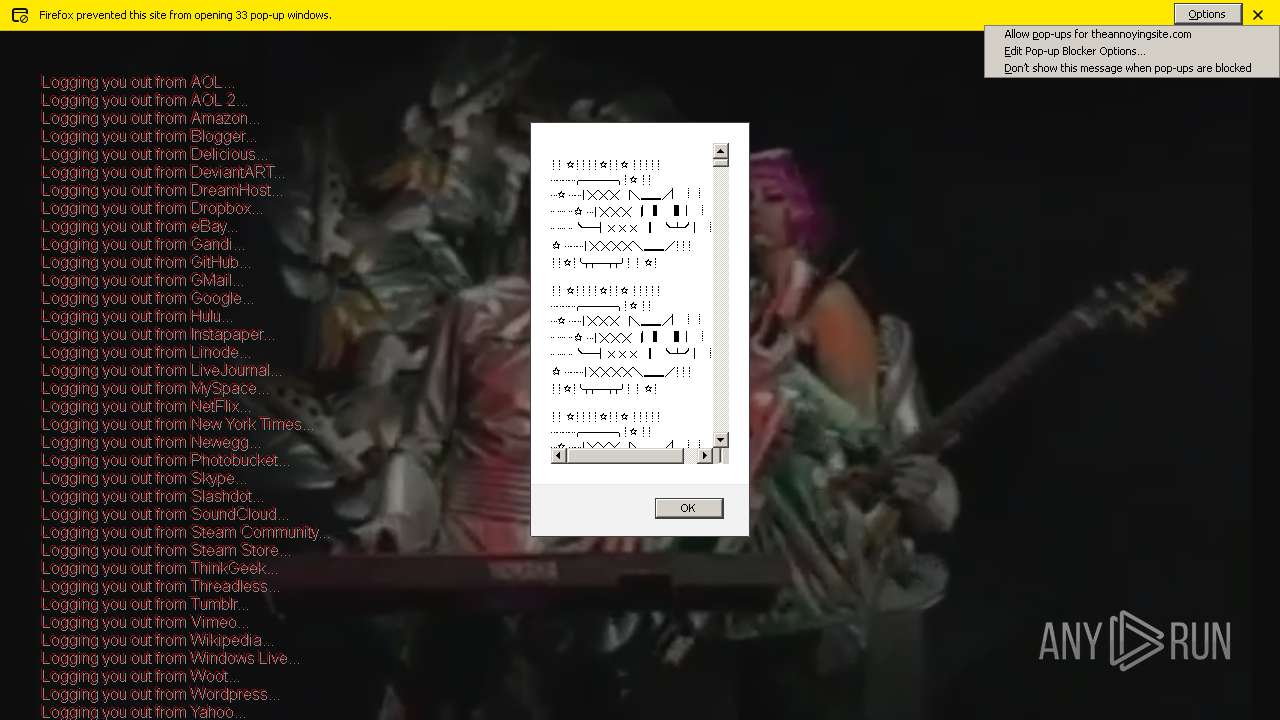Close the pop-up blocker notification bar
Image resolution: width=1280 pixels, height=720 pixels.
point(1258,15)
